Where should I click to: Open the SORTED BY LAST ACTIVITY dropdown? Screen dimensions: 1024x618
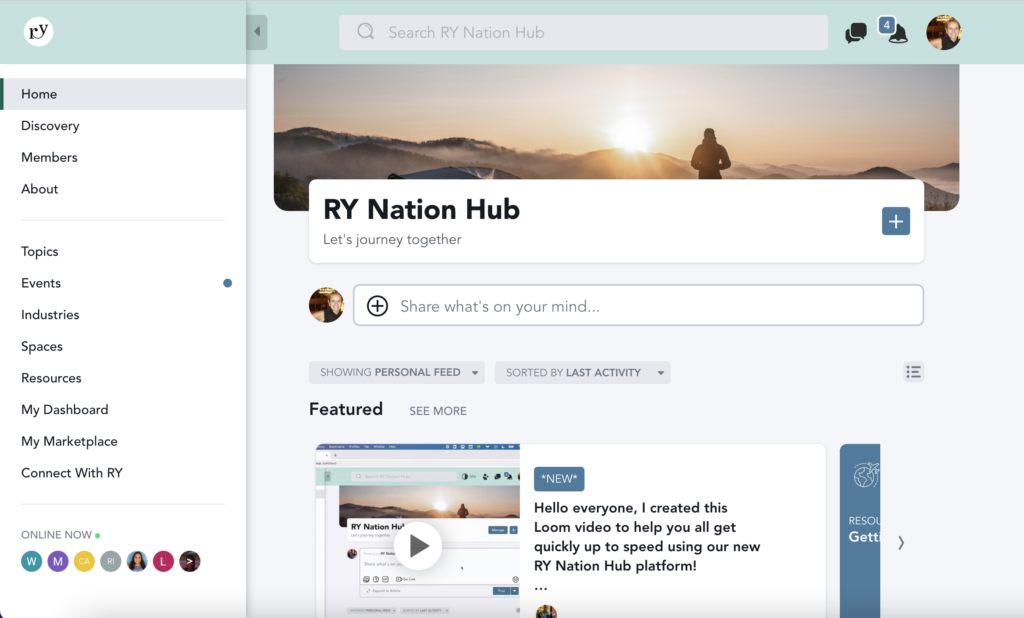click(x=582, y=371)
